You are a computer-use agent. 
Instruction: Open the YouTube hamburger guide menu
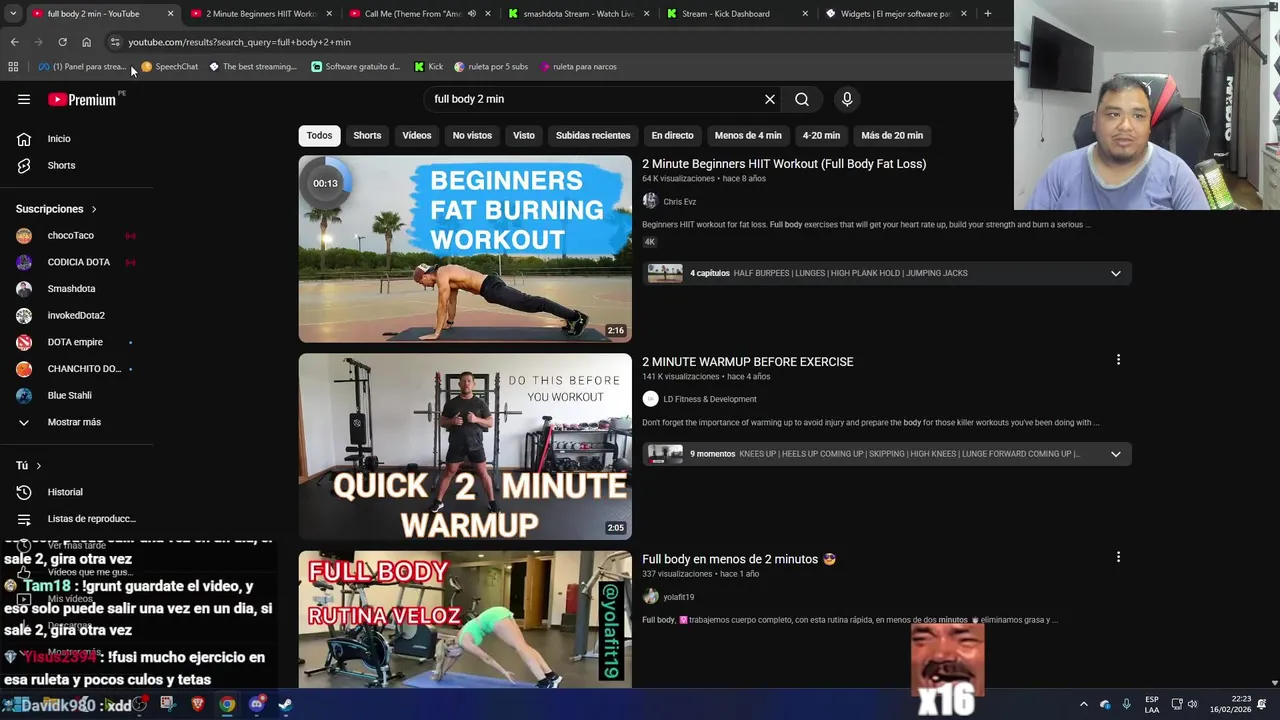[24, 99]
